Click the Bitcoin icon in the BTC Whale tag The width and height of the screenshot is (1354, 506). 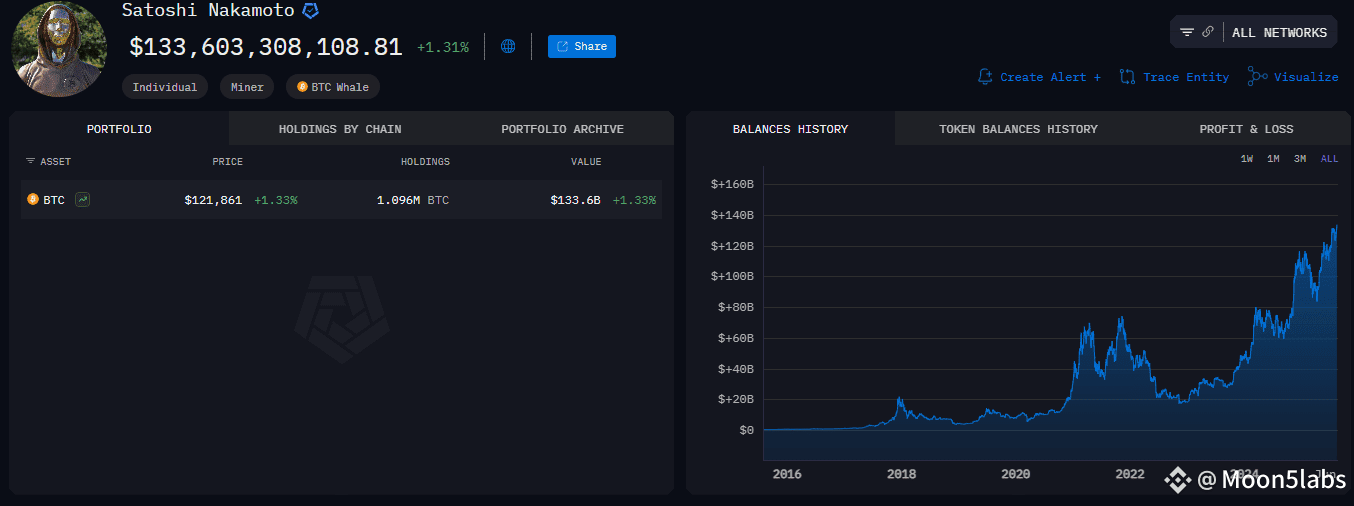coord(302,87)
